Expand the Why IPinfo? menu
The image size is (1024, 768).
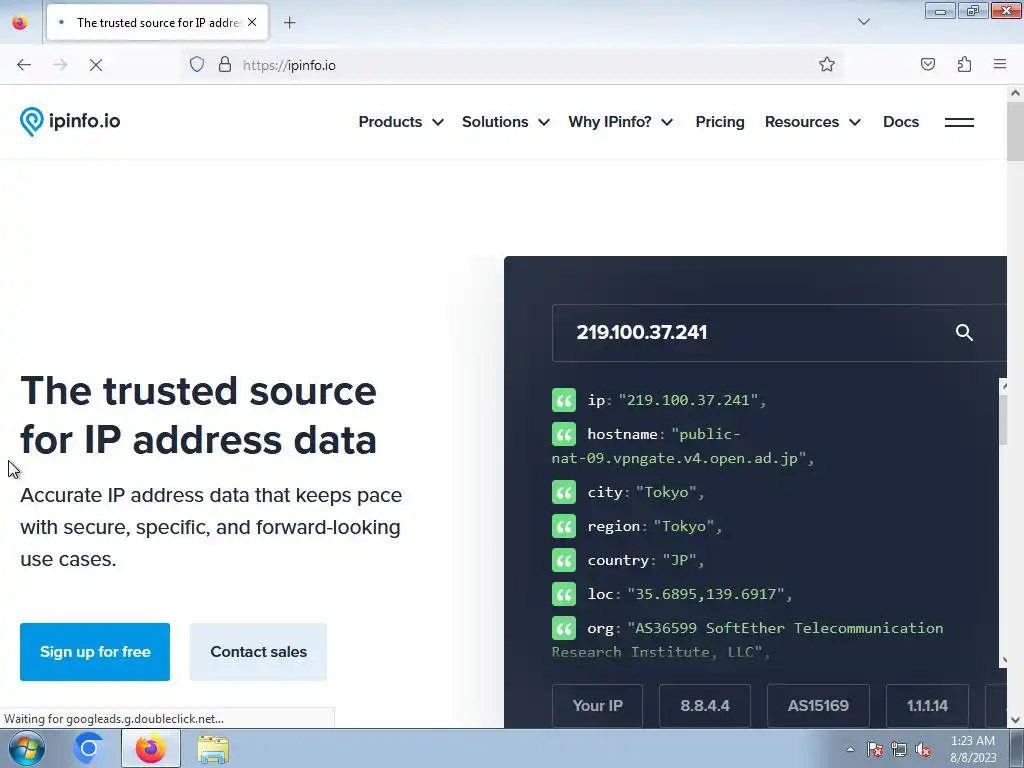click(620, 122)
